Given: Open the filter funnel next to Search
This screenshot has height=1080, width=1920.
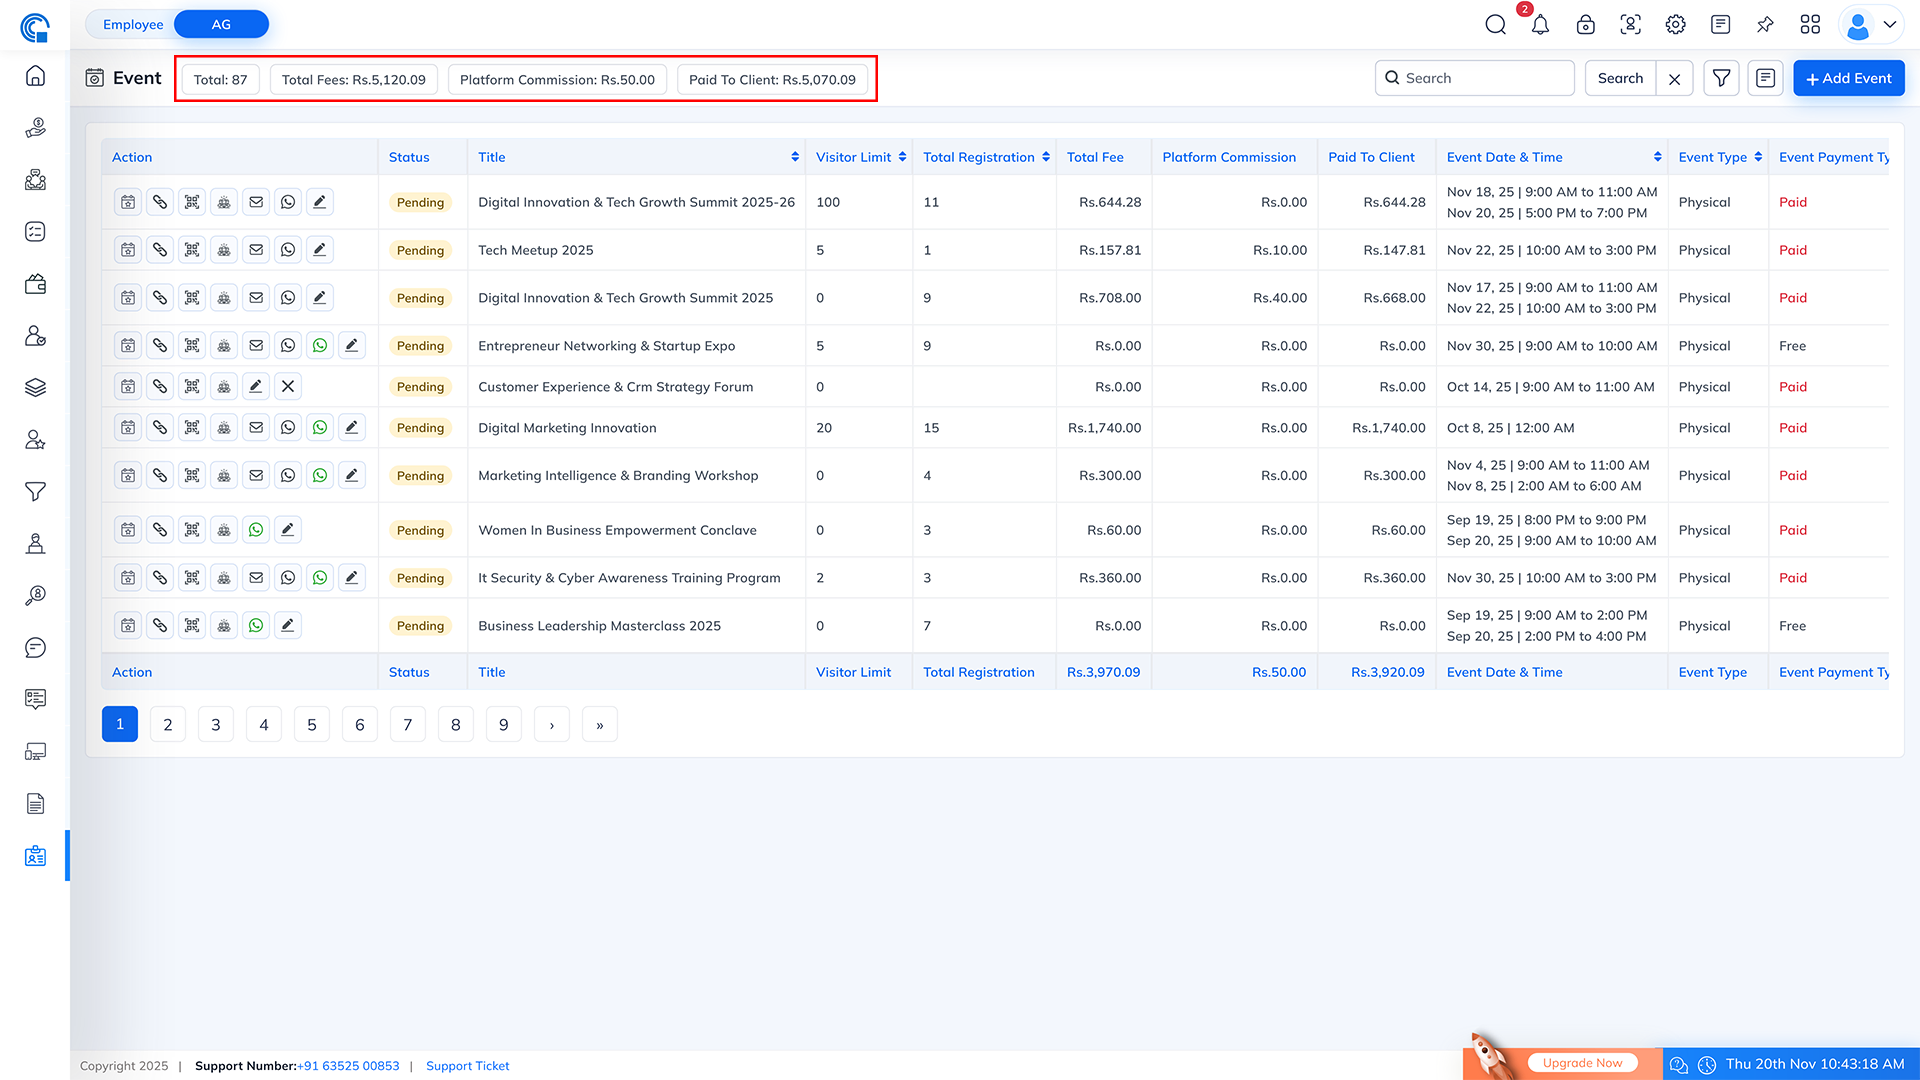Looking at the screenshot, I should click(1721, 77).
